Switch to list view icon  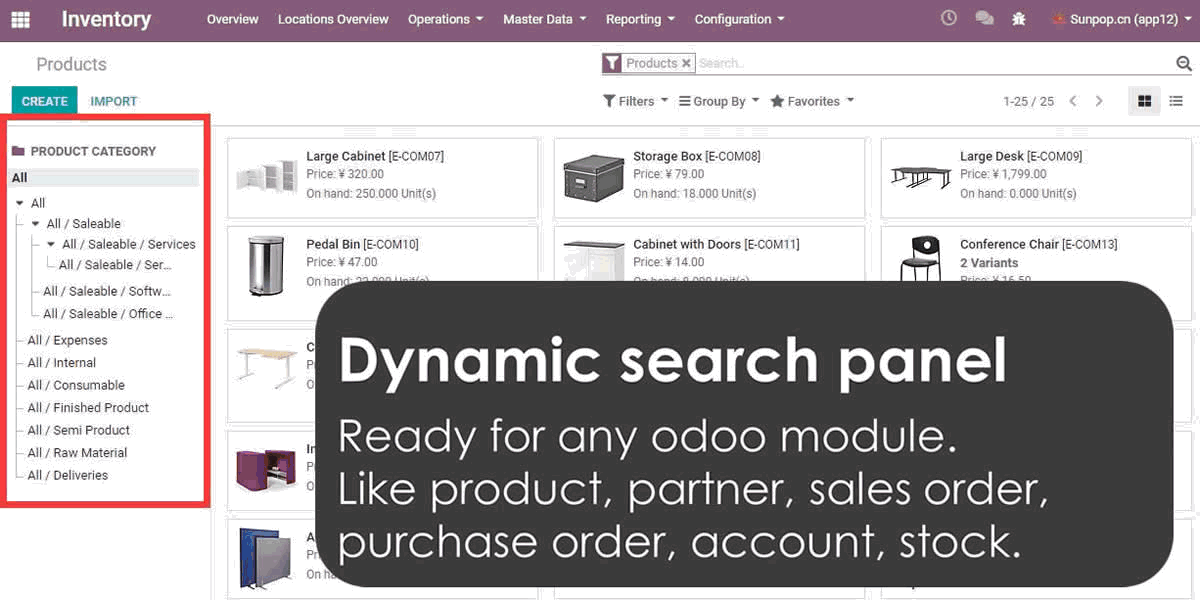pyautogui.click(x=1176, y=101)
